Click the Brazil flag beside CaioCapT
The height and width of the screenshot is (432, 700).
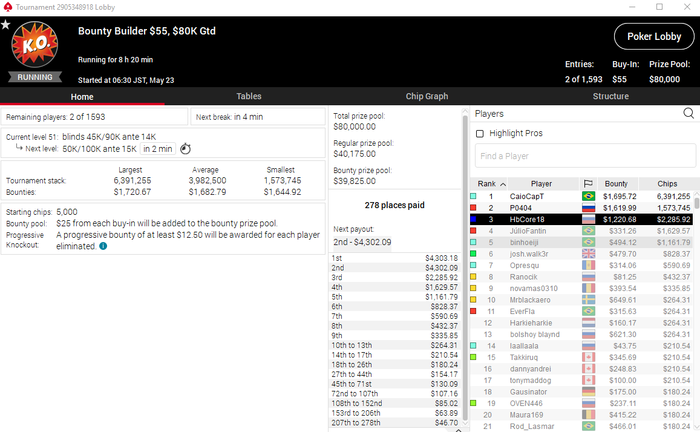588,196
